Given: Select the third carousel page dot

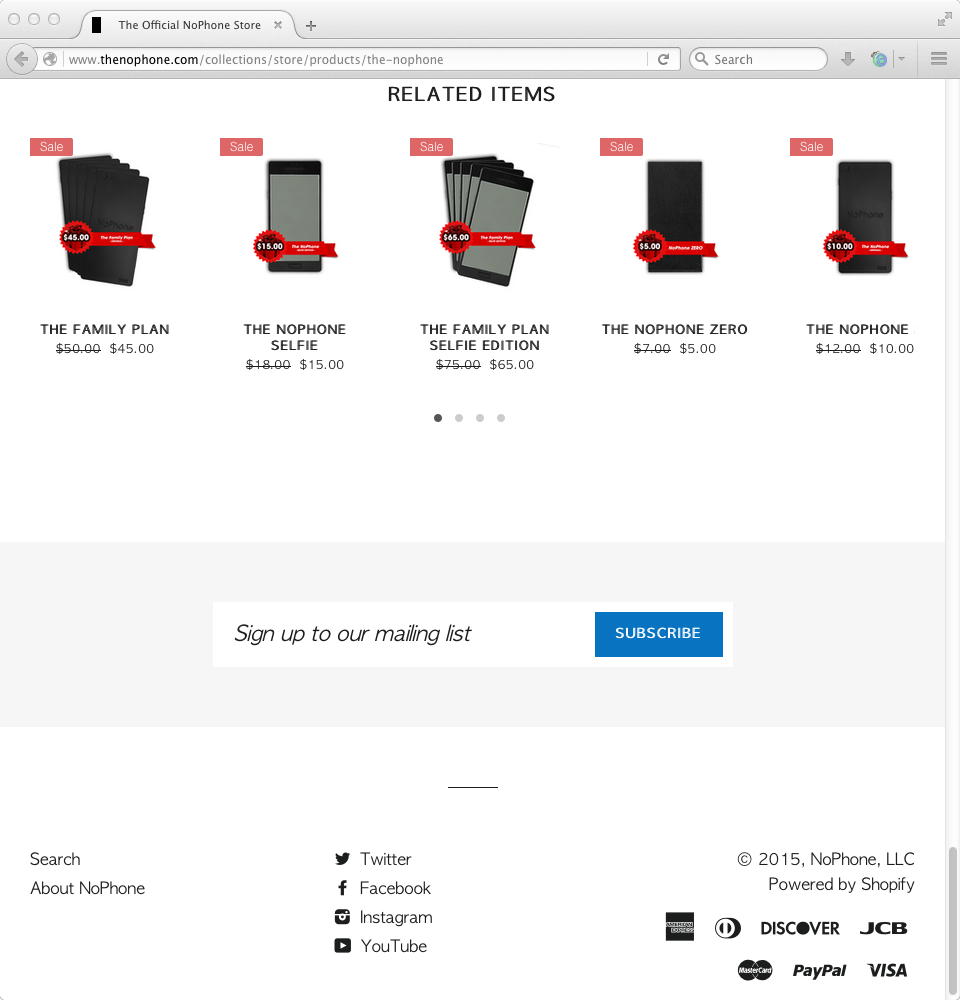Looking at the screenshot, I should (x=480, y=418).
